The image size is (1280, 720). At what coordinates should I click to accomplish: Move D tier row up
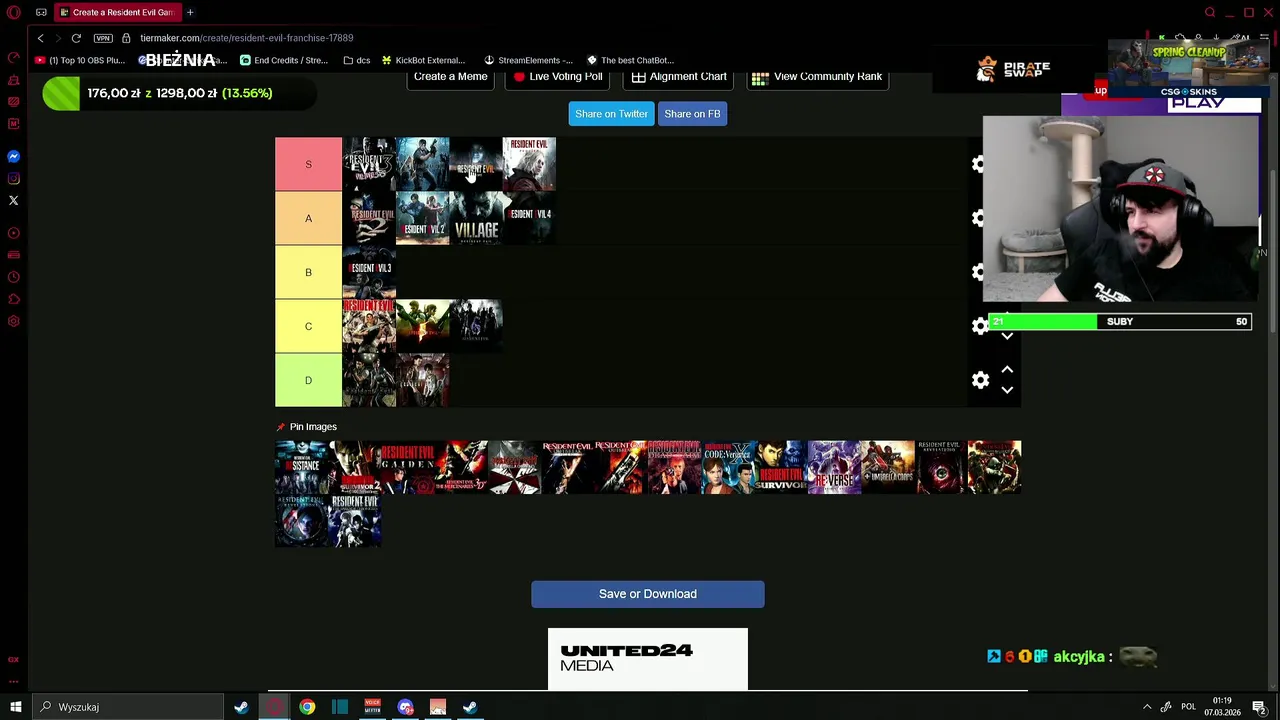(1007, 370)
